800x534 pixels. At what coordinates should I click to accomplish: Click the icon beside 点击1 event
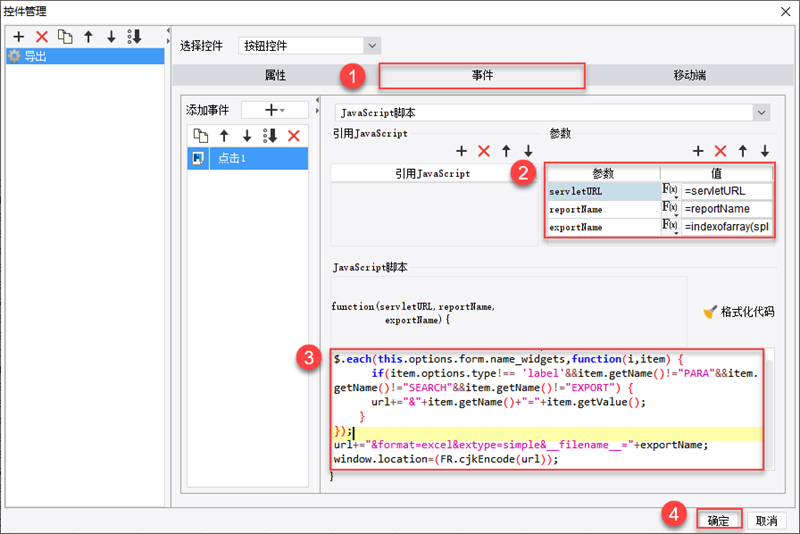198,159
